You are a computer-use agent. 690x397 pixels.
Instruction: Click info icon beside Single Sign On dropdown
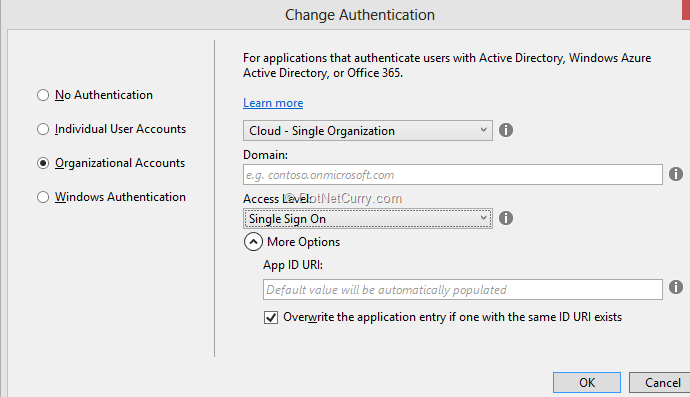(x=506, y=218)
